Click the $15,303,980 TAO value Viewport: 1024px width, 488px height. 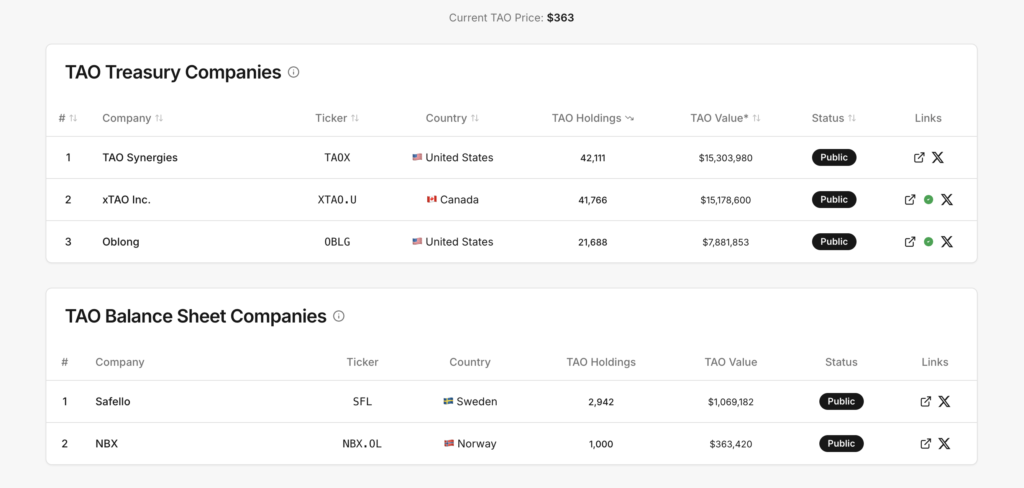point(726,157)
